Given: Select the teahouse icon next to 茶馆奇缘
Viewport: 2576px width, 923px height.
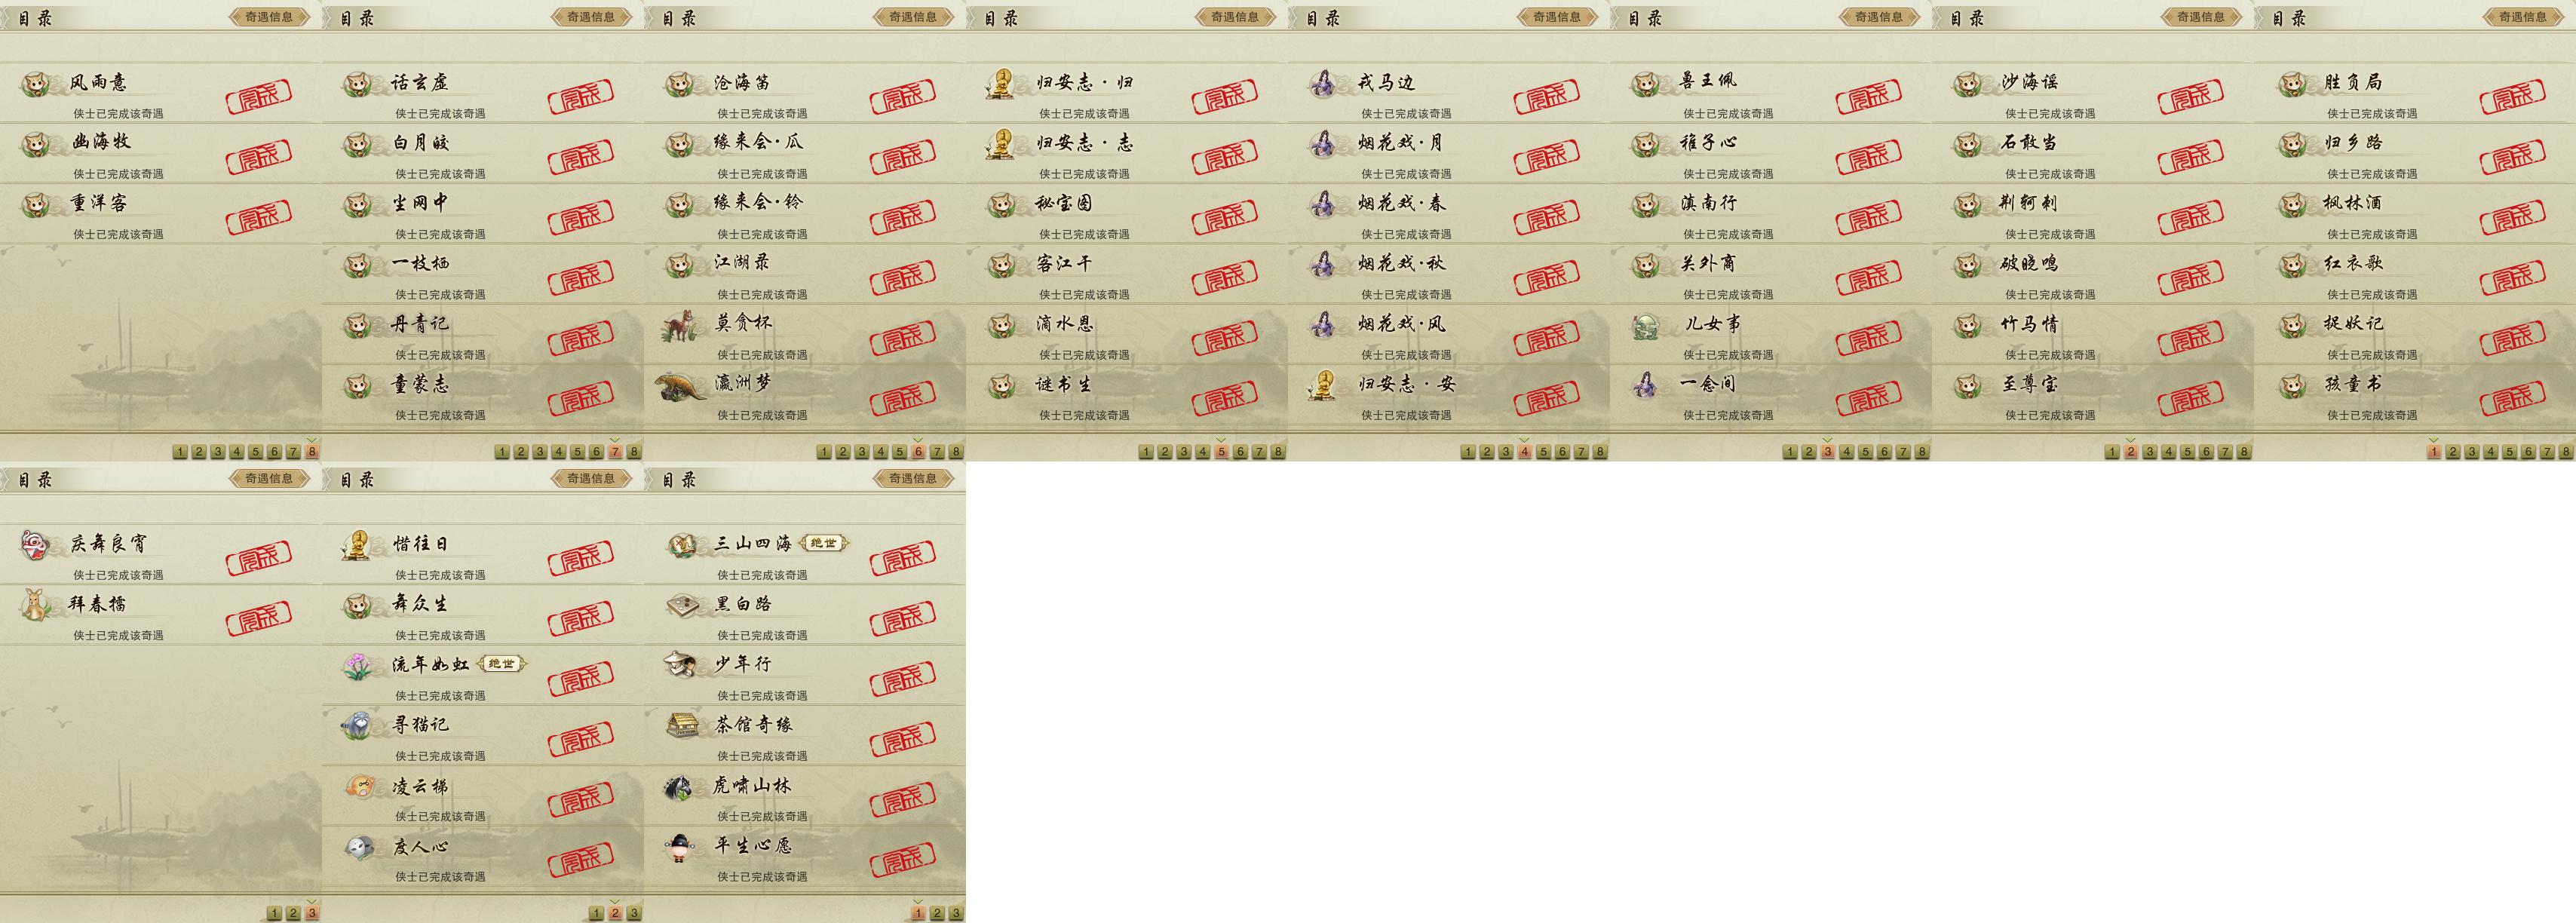Looking at the screenshot, I should (682, 726).
